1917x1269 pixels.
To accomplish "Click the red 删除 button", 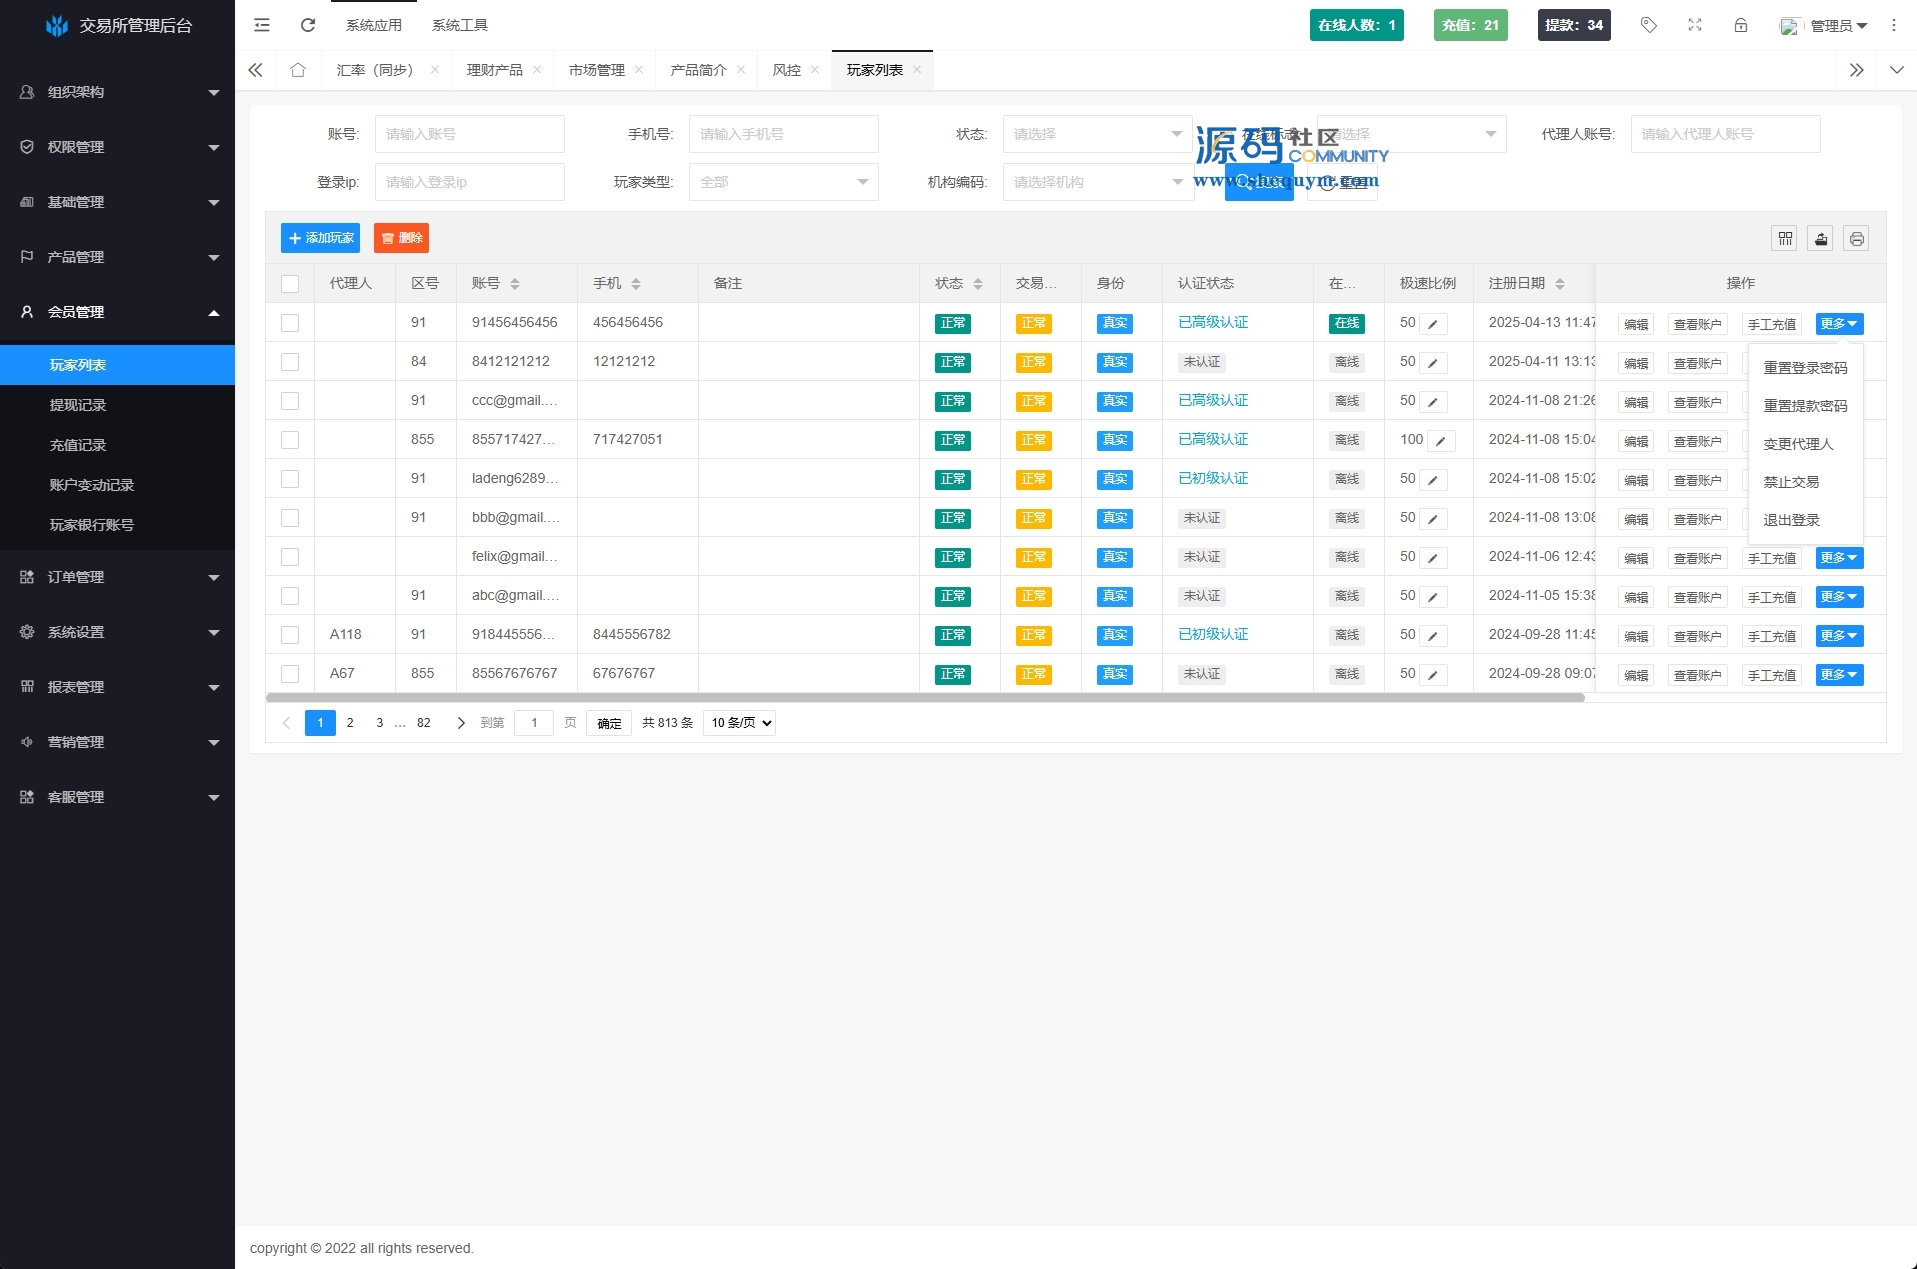I will [x=401, y=238].
